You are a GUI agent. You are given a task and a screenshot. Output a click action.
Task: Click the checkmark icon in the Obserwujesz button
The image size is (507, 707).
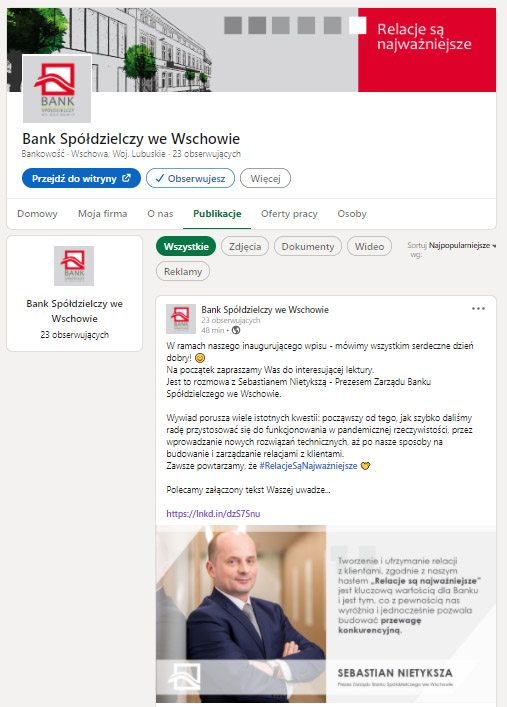(159, 178)
